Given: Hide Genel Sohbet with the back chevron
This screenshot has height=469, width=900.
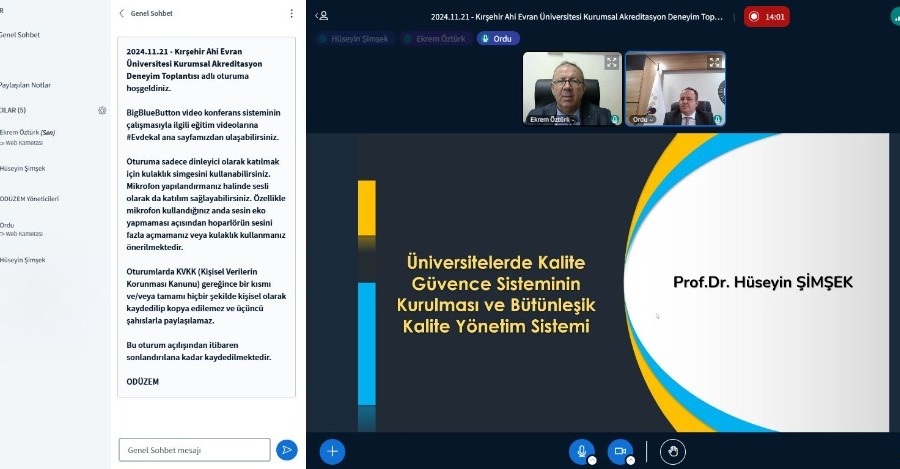Looking at the screenshot, I should (x=122, y=13).
